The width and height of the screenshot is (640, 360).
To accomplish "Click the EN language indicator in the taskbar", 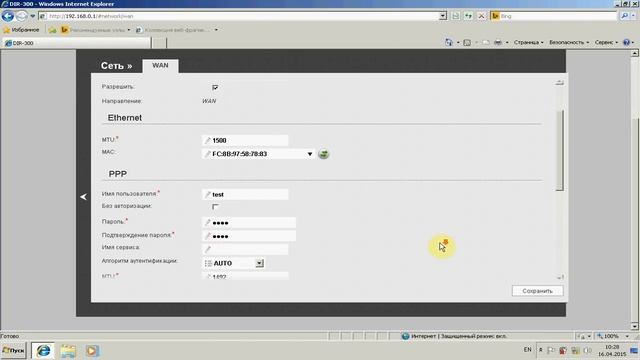I will [527, 350].
